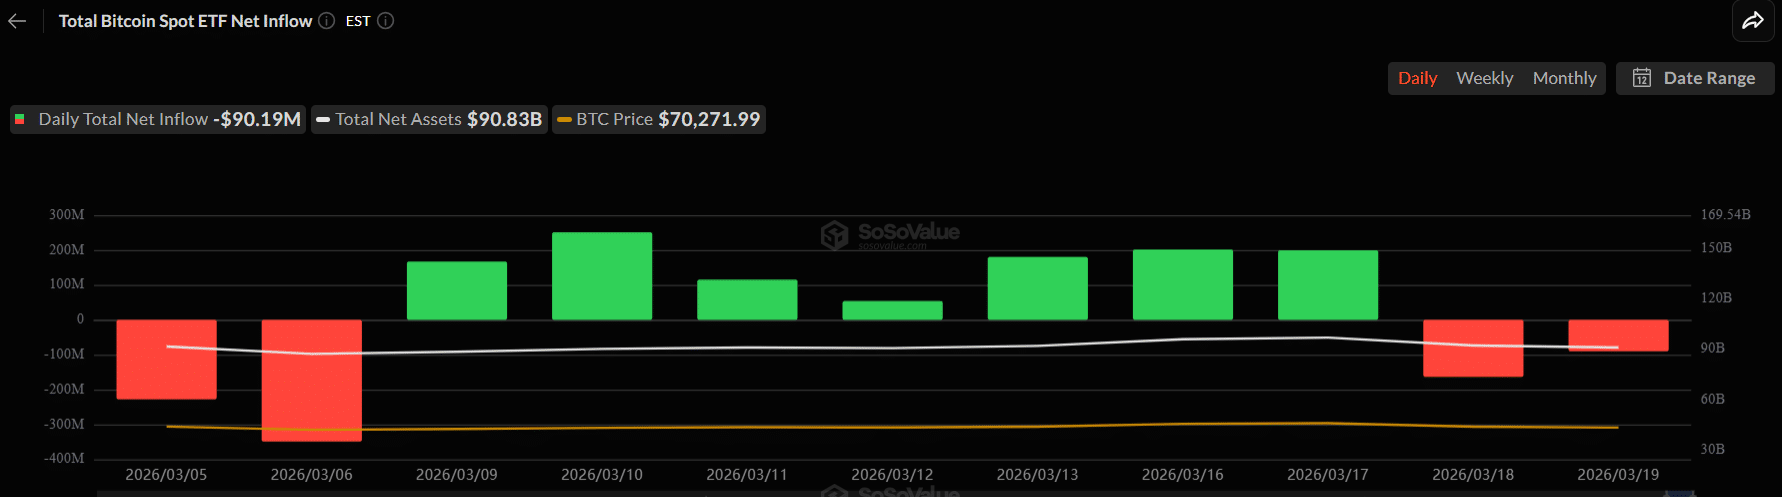Toggle Daily Total Net Inflow legend
The width and height of the screenshot is (1782, 497).
coord(158,120)
